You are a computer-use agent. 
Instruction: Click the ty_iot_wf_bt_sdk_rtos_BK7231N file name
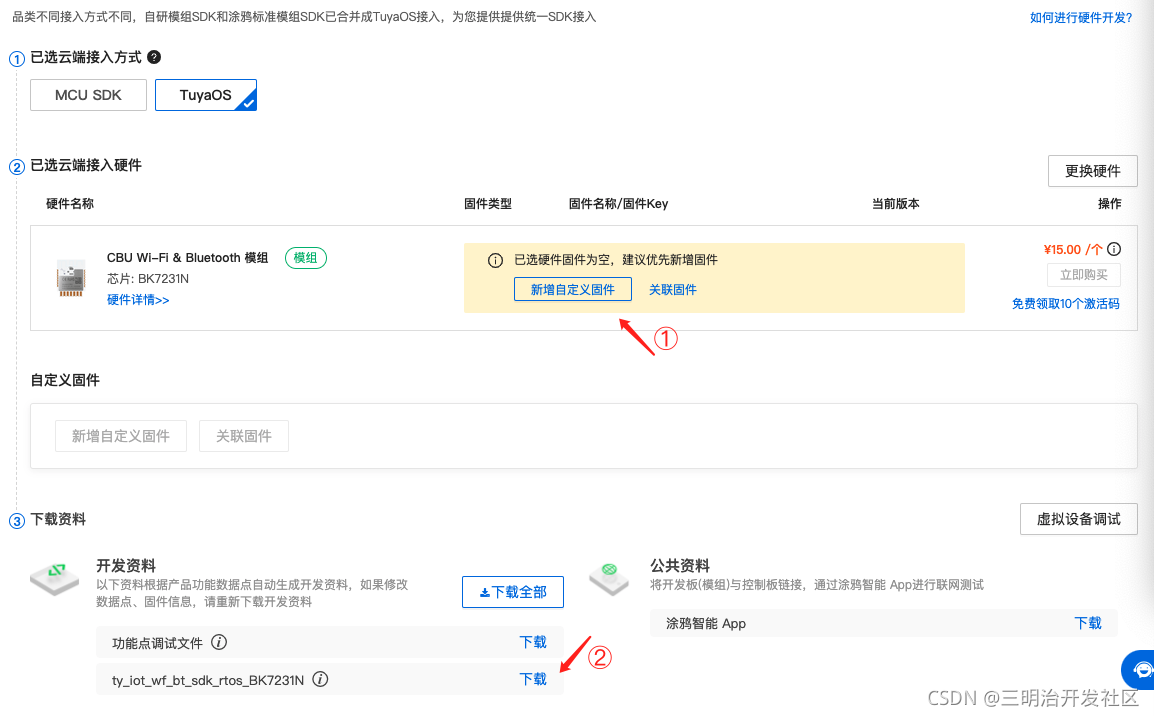(x=208, y=680)
